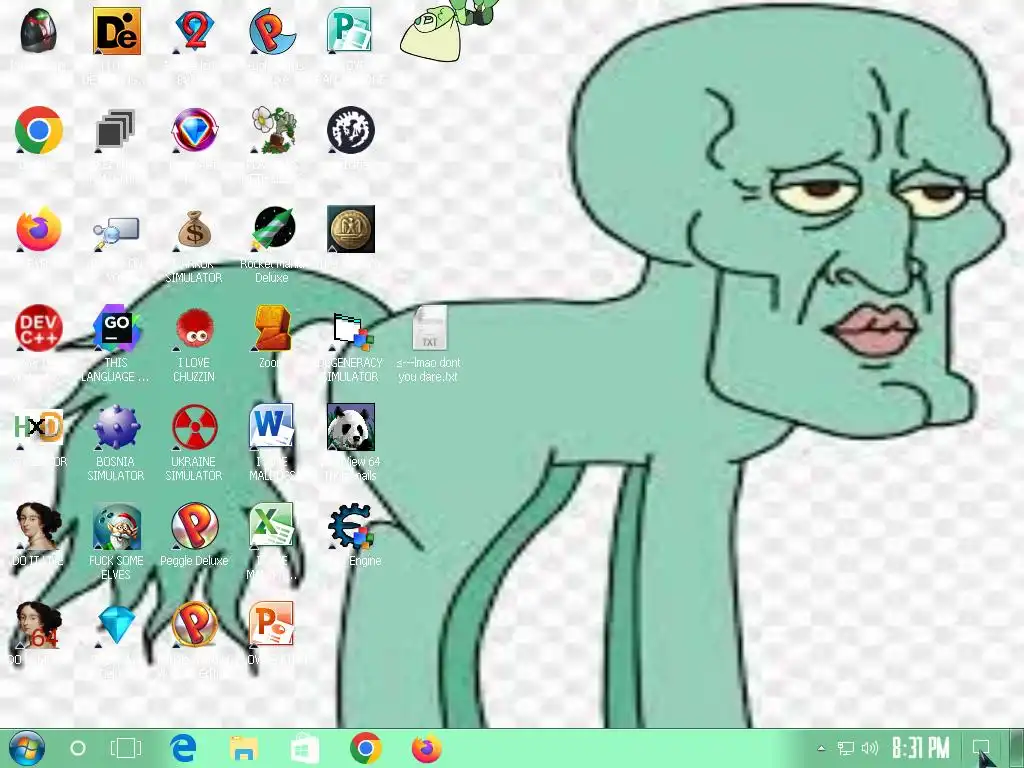The image size is (1024, 768).
Task: Open the DEGENERACY SIMULATOR shortcut
Action: (351, 330)
